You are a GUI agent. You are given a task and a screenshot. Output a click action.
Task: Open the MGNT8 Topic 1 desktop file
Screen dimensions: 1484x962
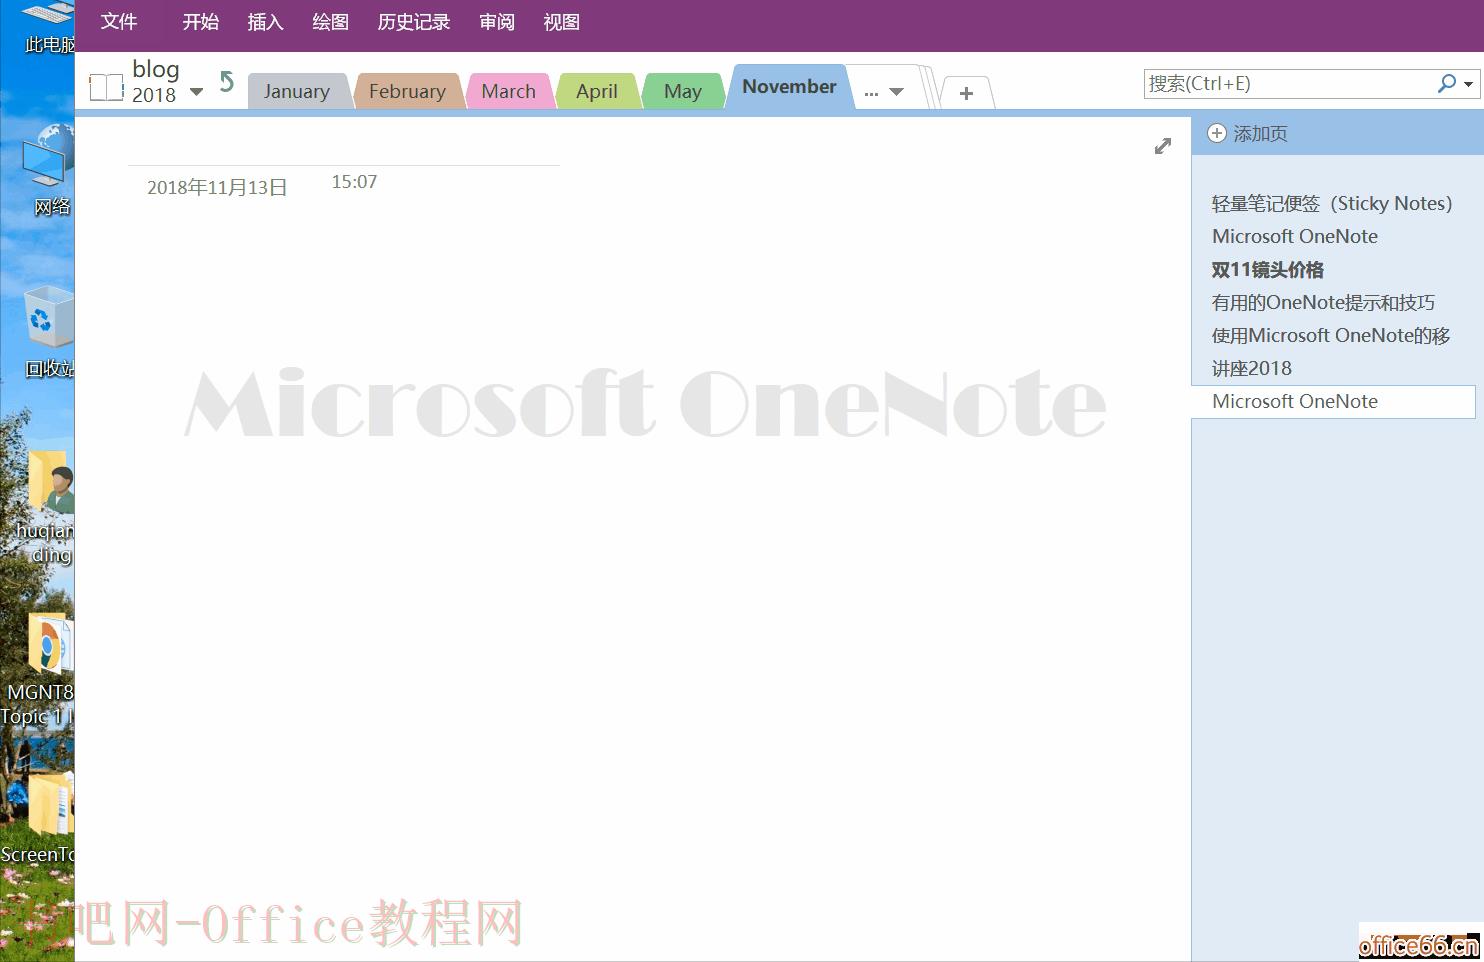[x=40, y=670]
